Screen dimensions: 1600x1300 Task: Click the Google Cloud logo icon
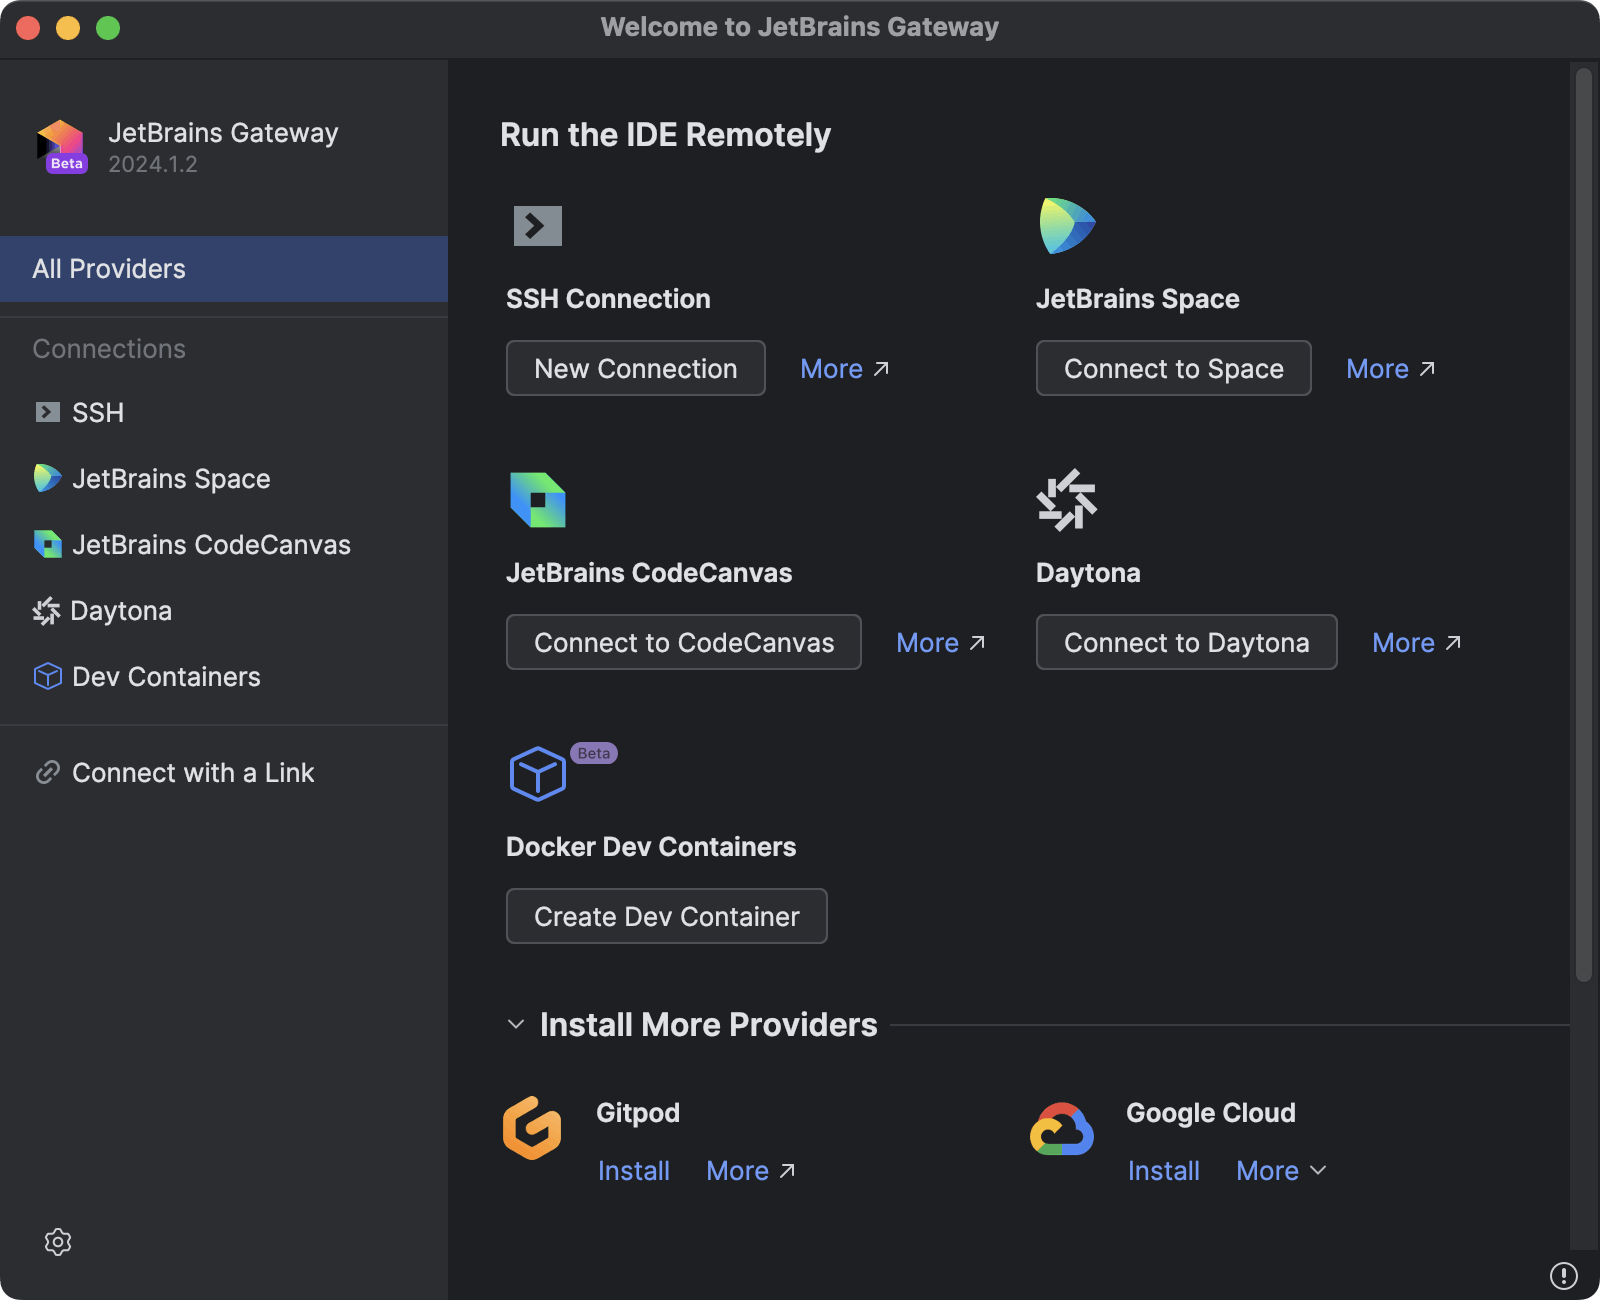pos(1062,1129)
